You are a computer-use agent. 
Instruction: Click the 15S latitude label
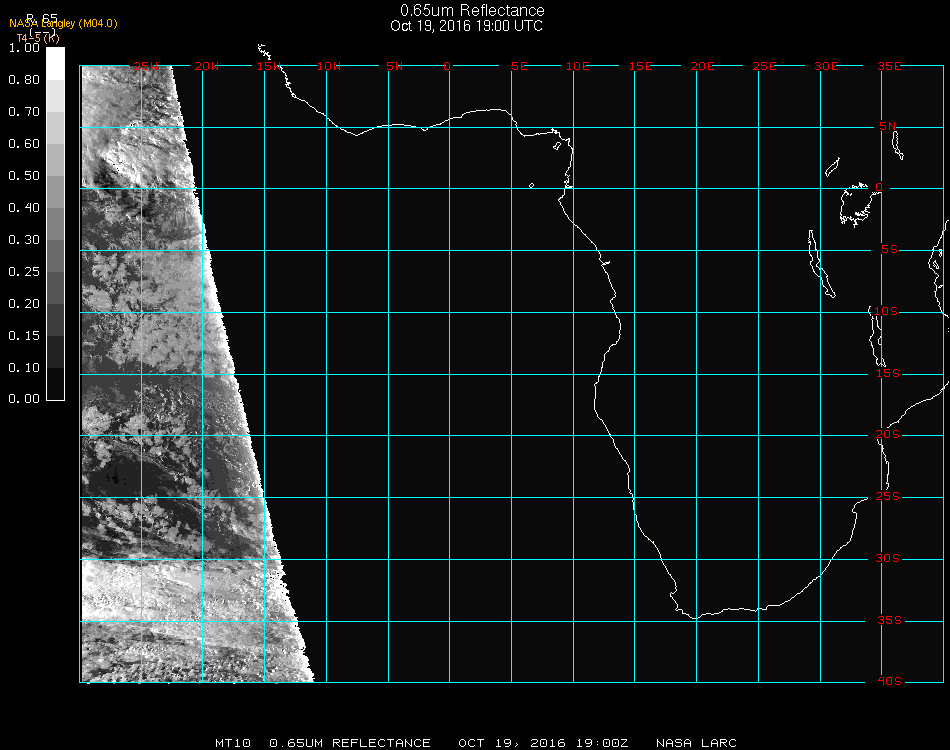point(888,373)
